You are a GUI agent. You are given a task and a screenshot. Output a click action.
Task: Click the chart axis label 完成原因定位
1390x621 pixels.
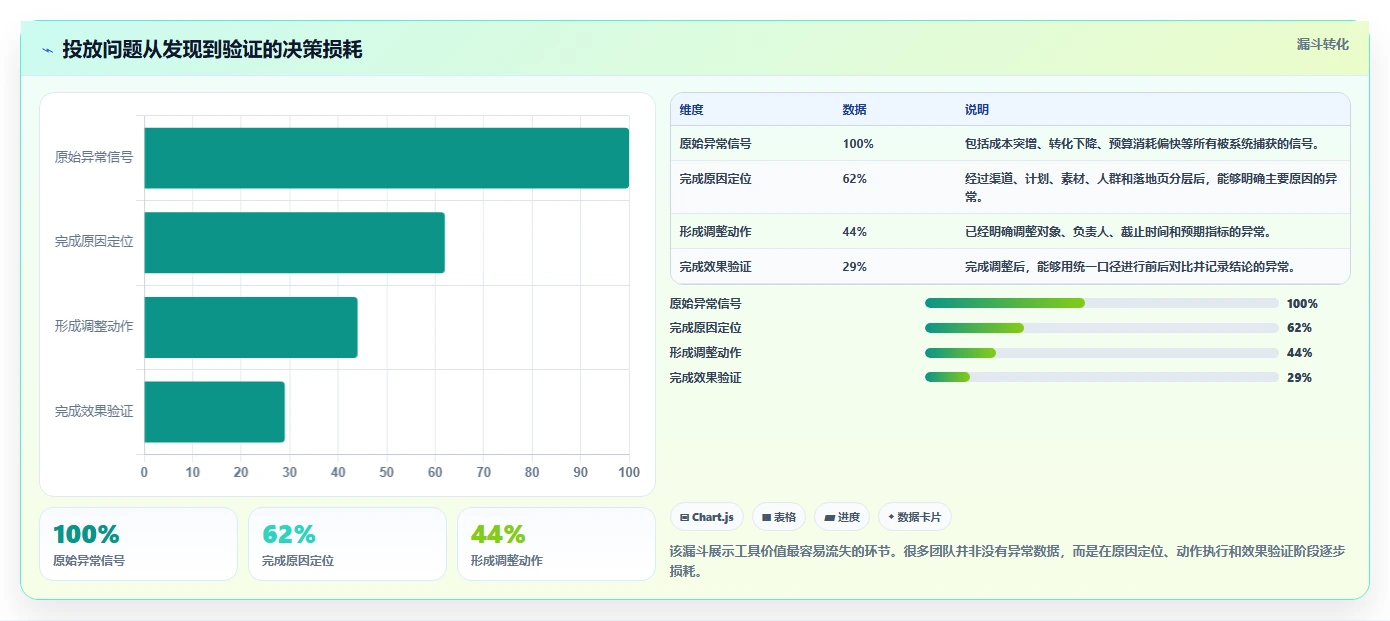pos(94,242)
